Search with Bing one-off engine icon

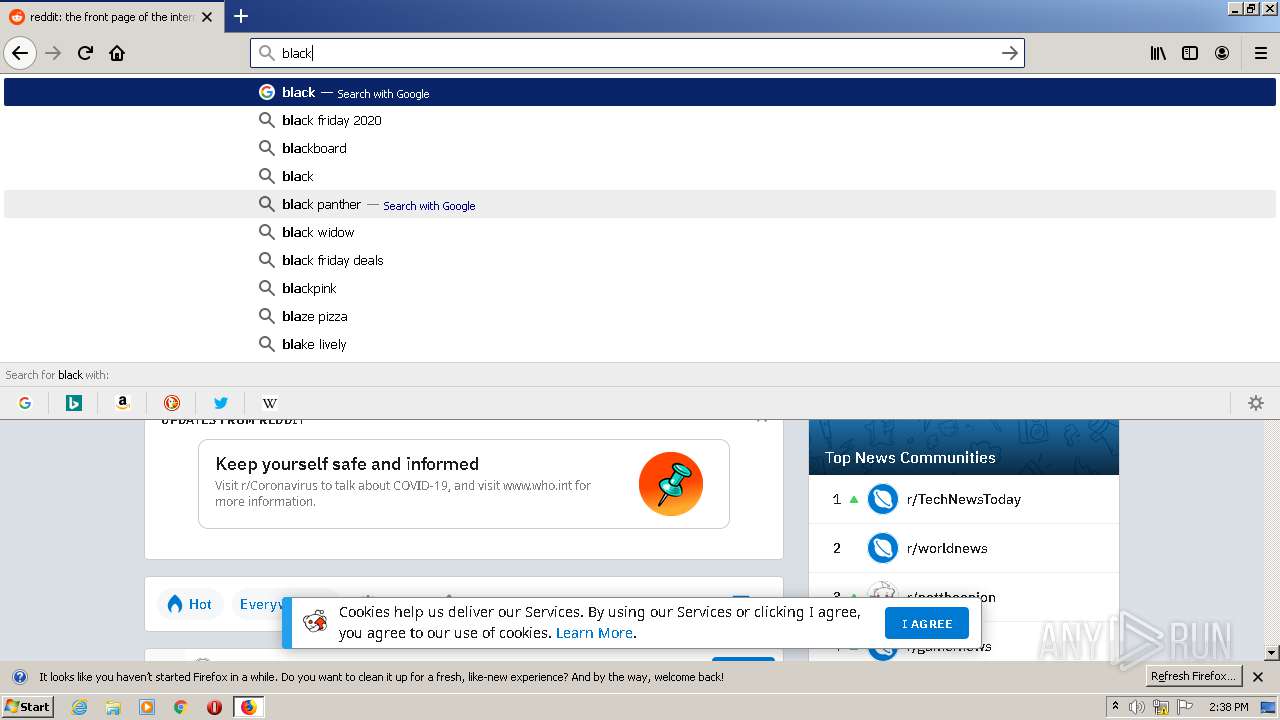74,403
